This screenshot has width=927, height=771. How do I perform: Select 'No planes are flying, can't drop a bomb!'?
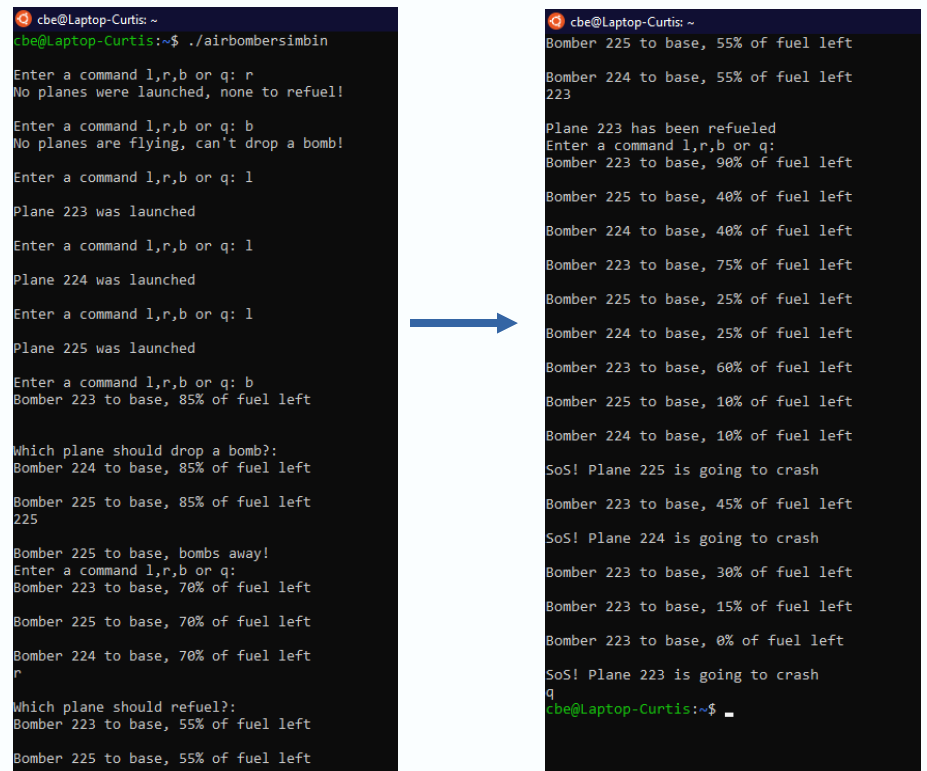click(x=178, y=144)
